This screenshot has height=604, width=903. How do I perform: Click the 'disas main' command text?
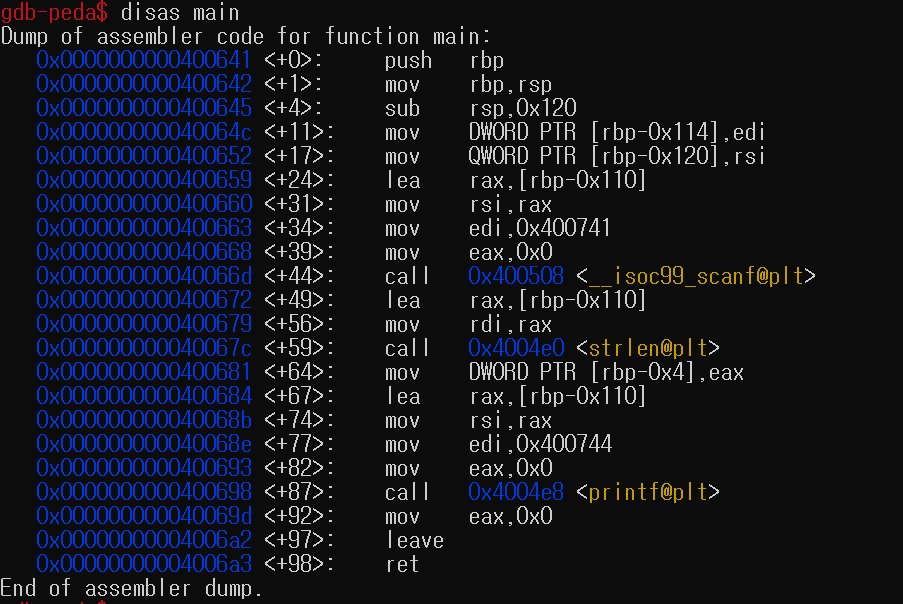point(180,12)
